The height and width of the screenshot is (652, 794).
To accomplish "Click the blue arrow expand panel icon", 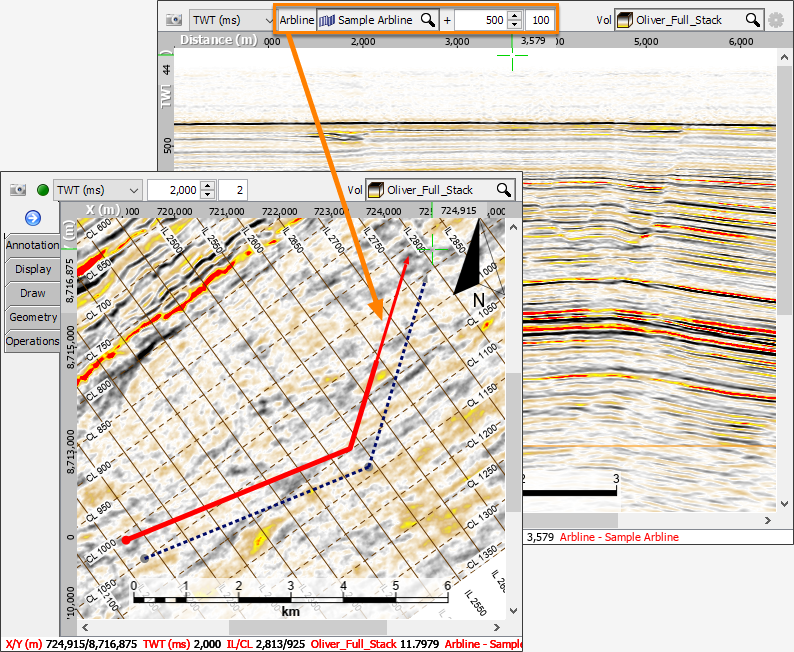I will (33, 218).
